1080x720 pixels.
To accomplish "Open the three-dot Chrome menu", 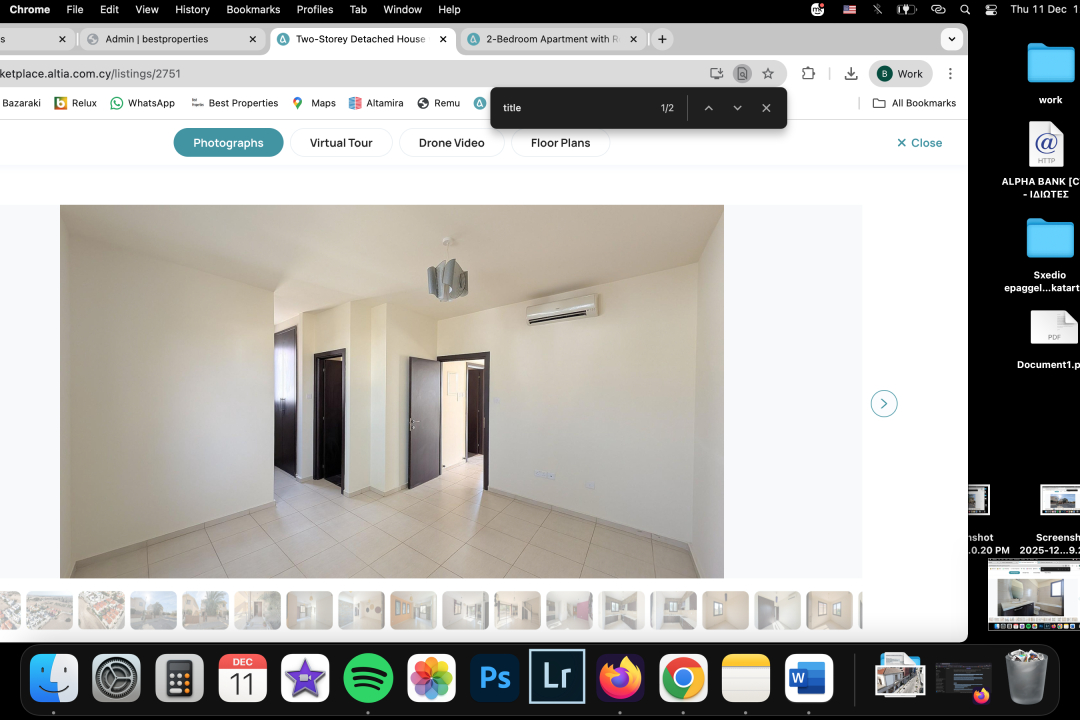I will pyautogui.click(x=948, y=73).
